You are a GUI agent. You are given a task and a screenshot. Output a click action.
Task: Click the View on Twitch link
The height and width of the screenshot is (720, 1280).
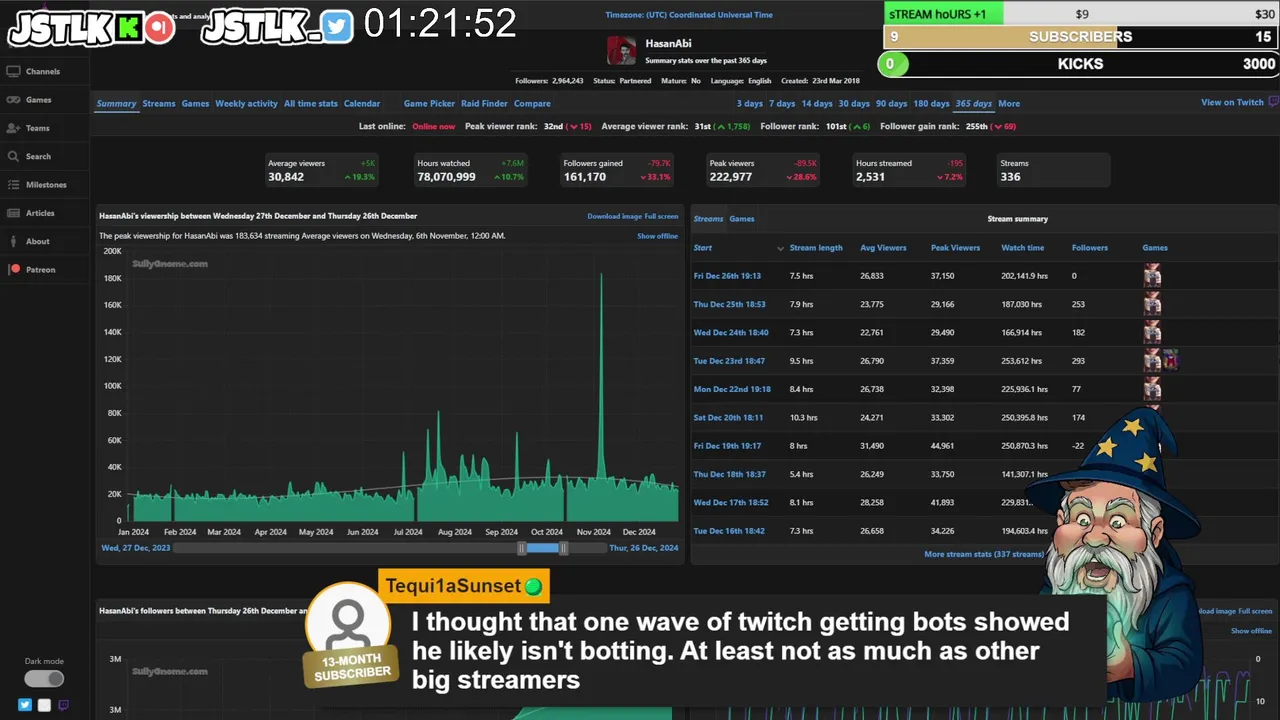pos(1232,102)
